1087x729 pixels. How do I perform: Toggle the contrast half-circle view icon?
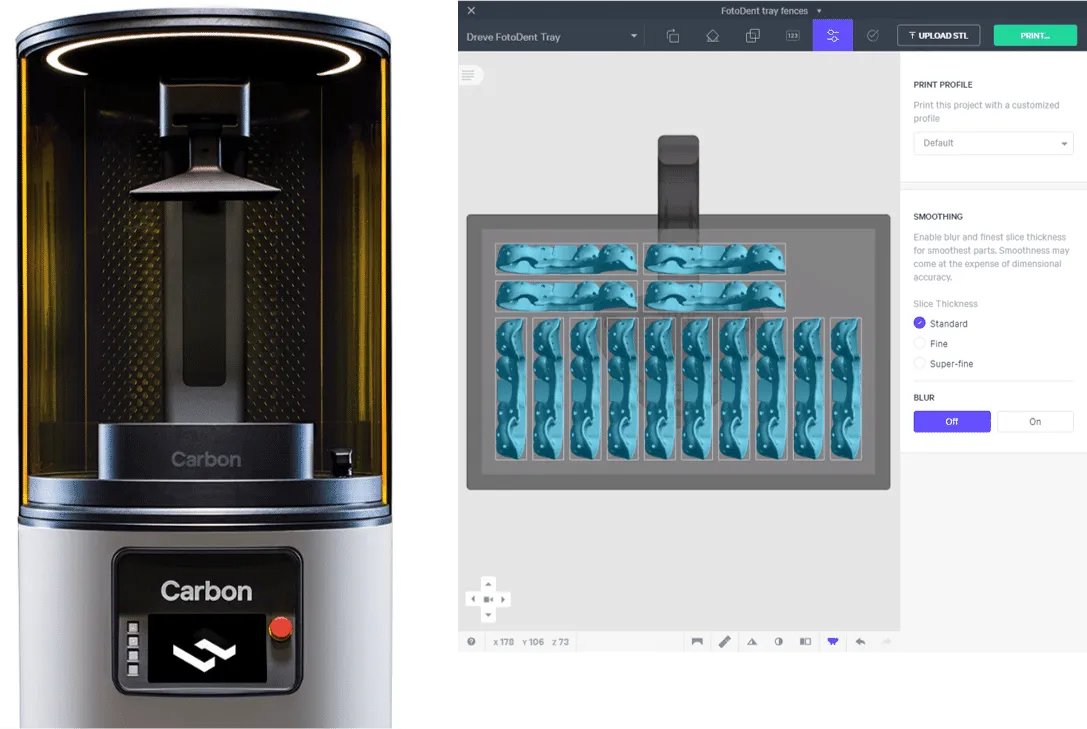[x=778, y=642]
